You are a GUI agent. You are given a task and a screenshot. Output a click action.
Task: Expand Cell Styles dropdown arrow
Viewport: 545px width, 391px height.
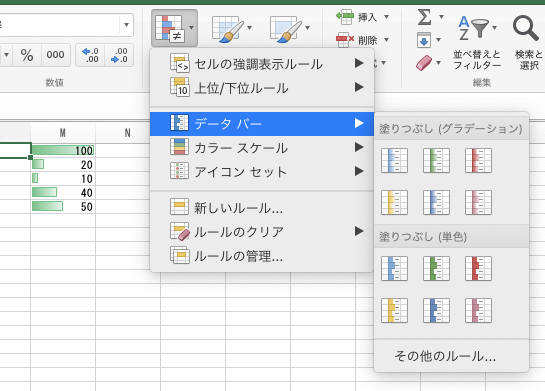pyautogui.click(x=308, y=28)
